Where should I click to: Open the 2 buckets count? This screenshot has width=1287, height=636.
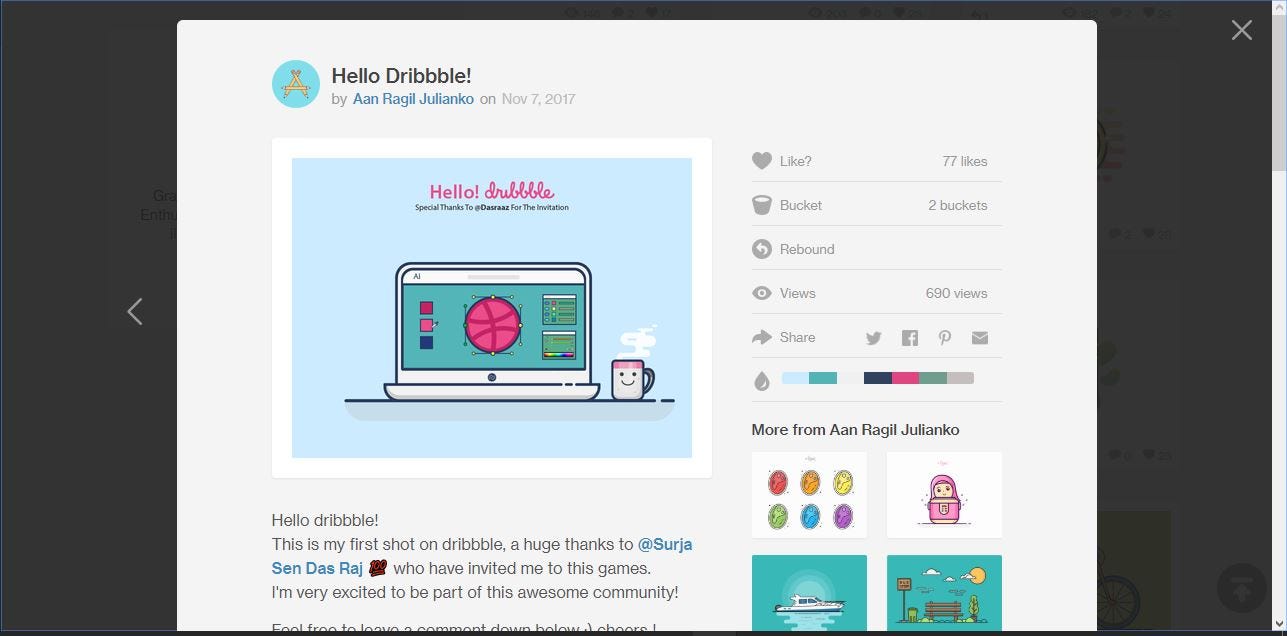pyautogui.click(x=957, y=205)
